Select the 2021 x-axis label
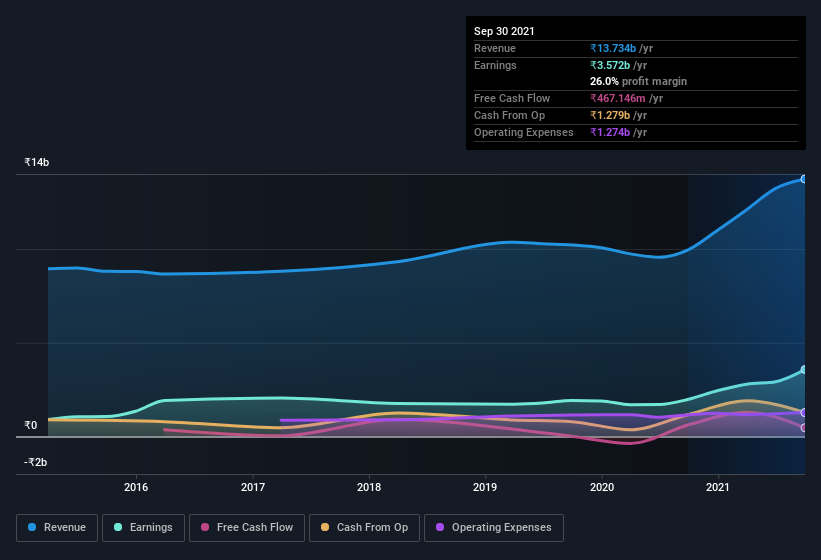 pyautogui.click(x=718, y=487)
